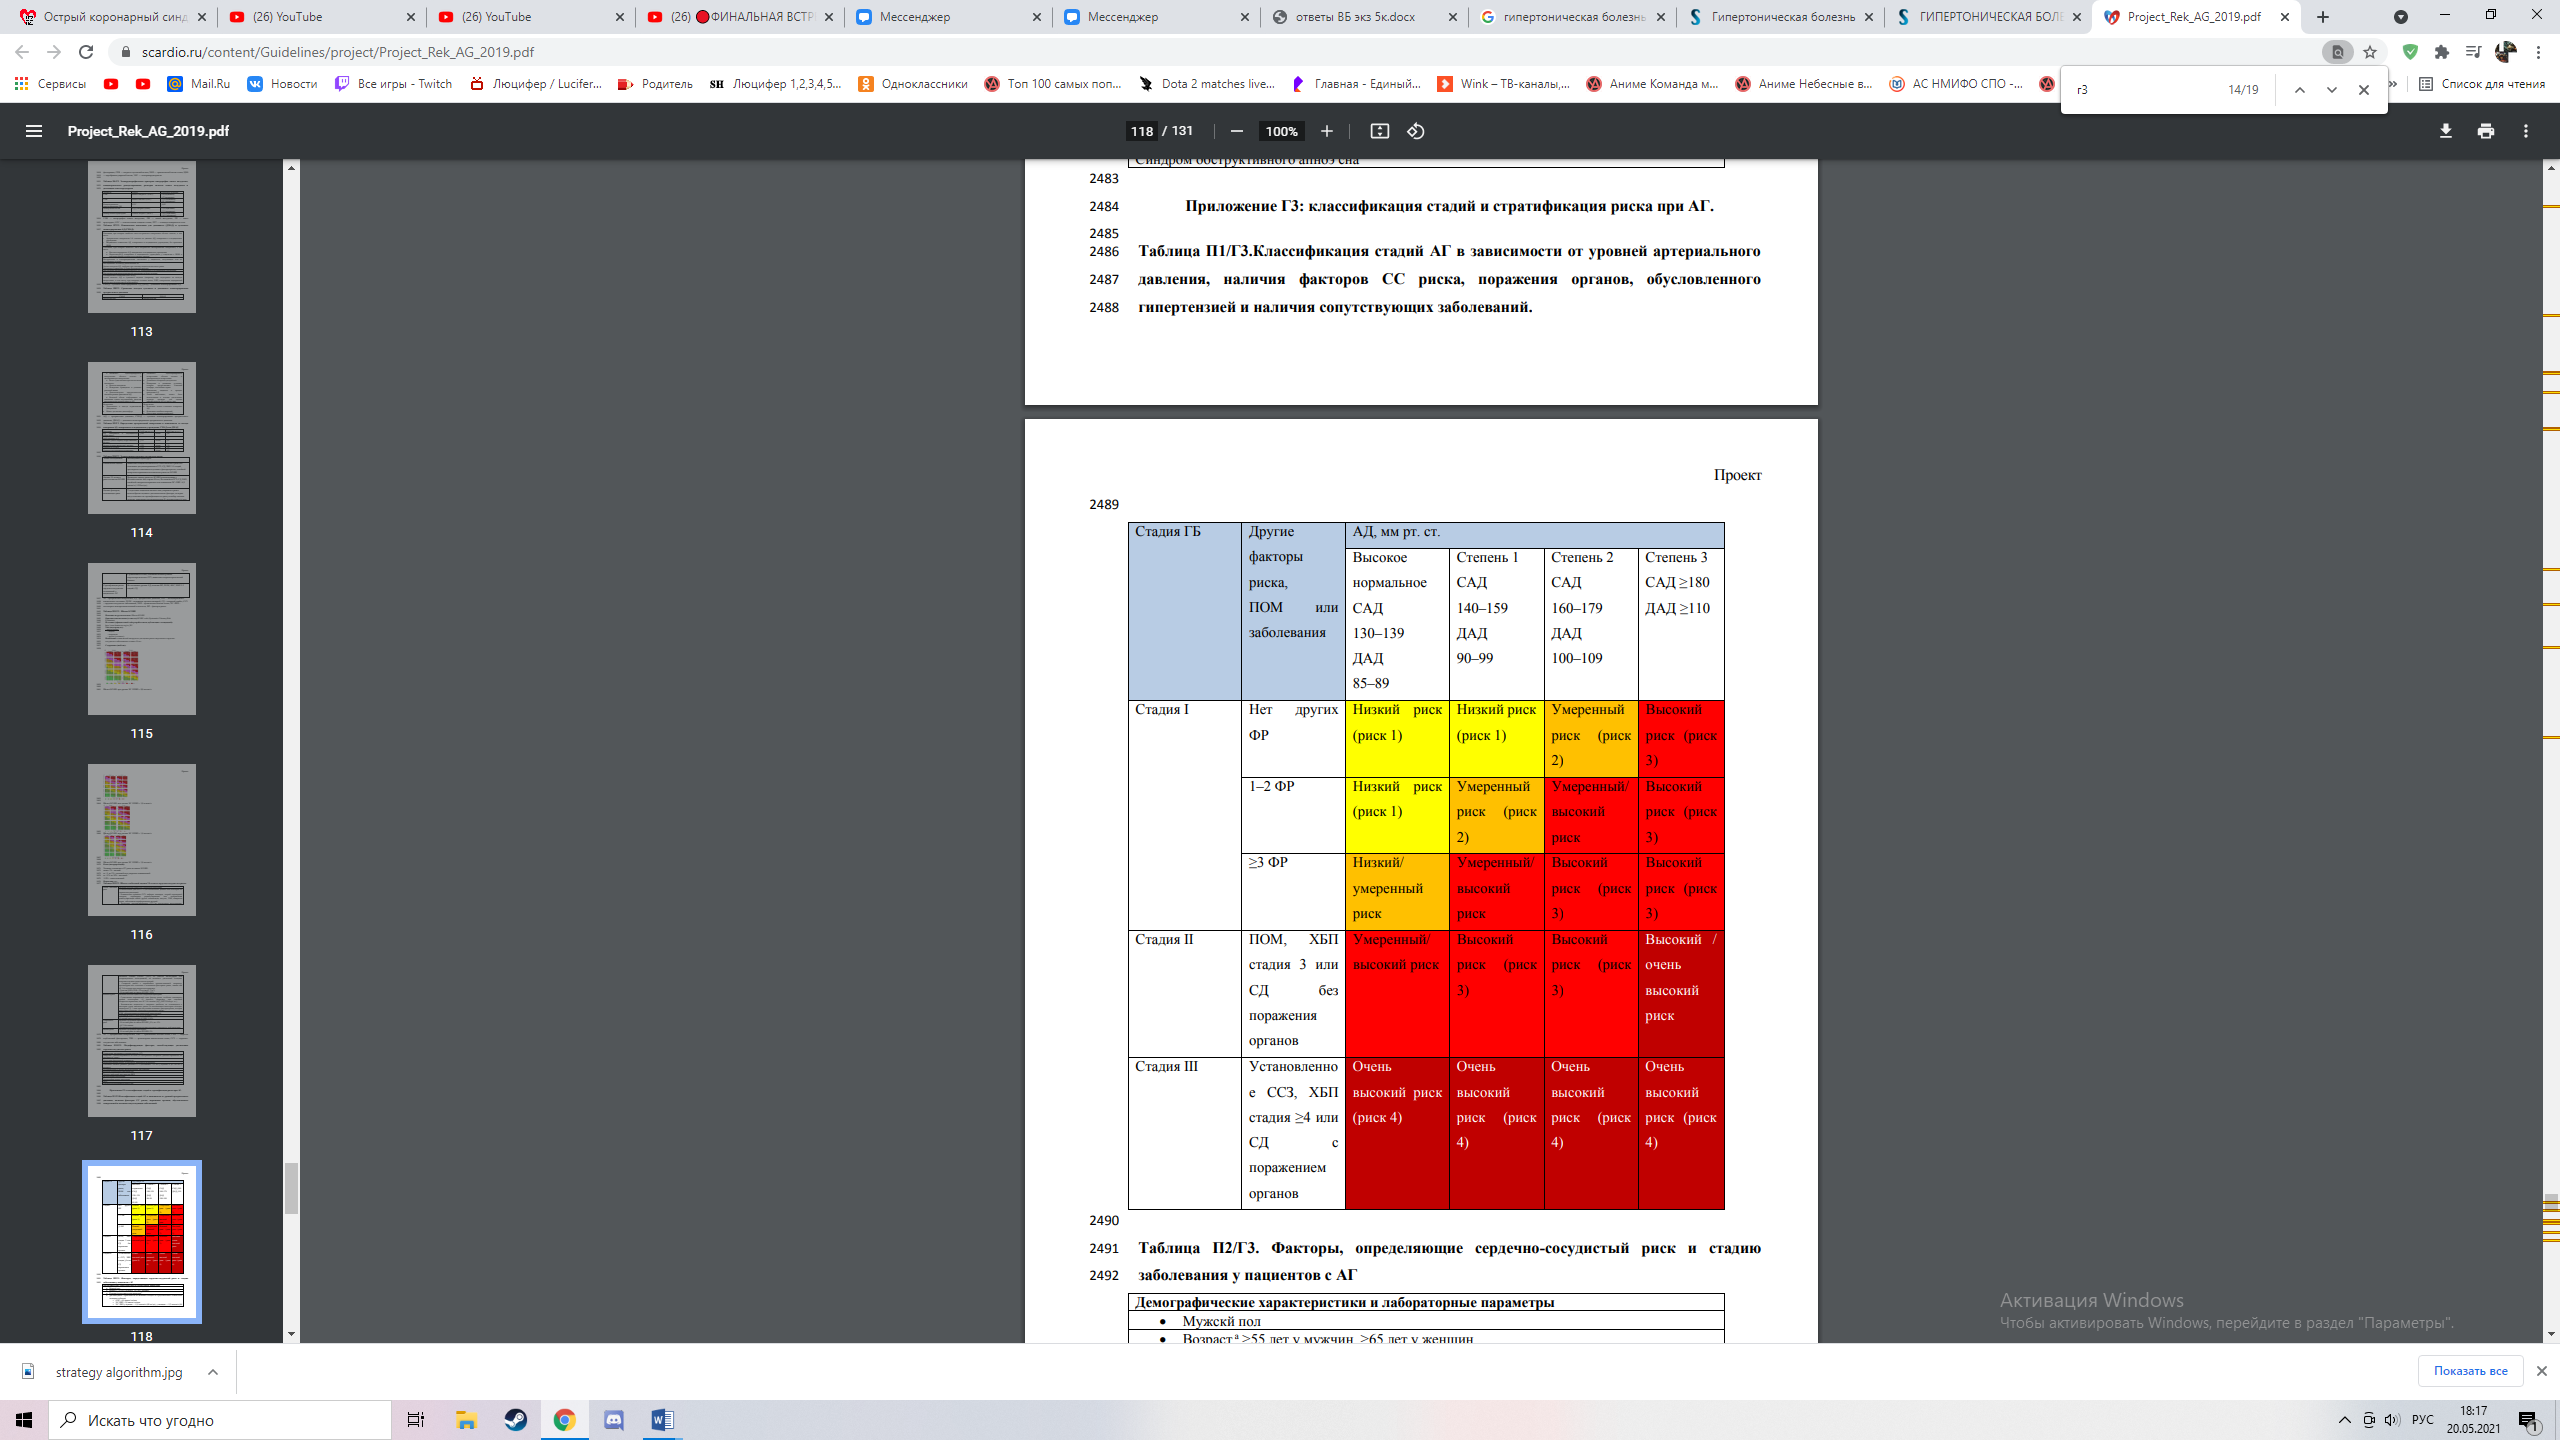Viewport: 2560px width, 1440px height.
Task: Bookmark this page with the star
Action: [x=2370, y=52]
